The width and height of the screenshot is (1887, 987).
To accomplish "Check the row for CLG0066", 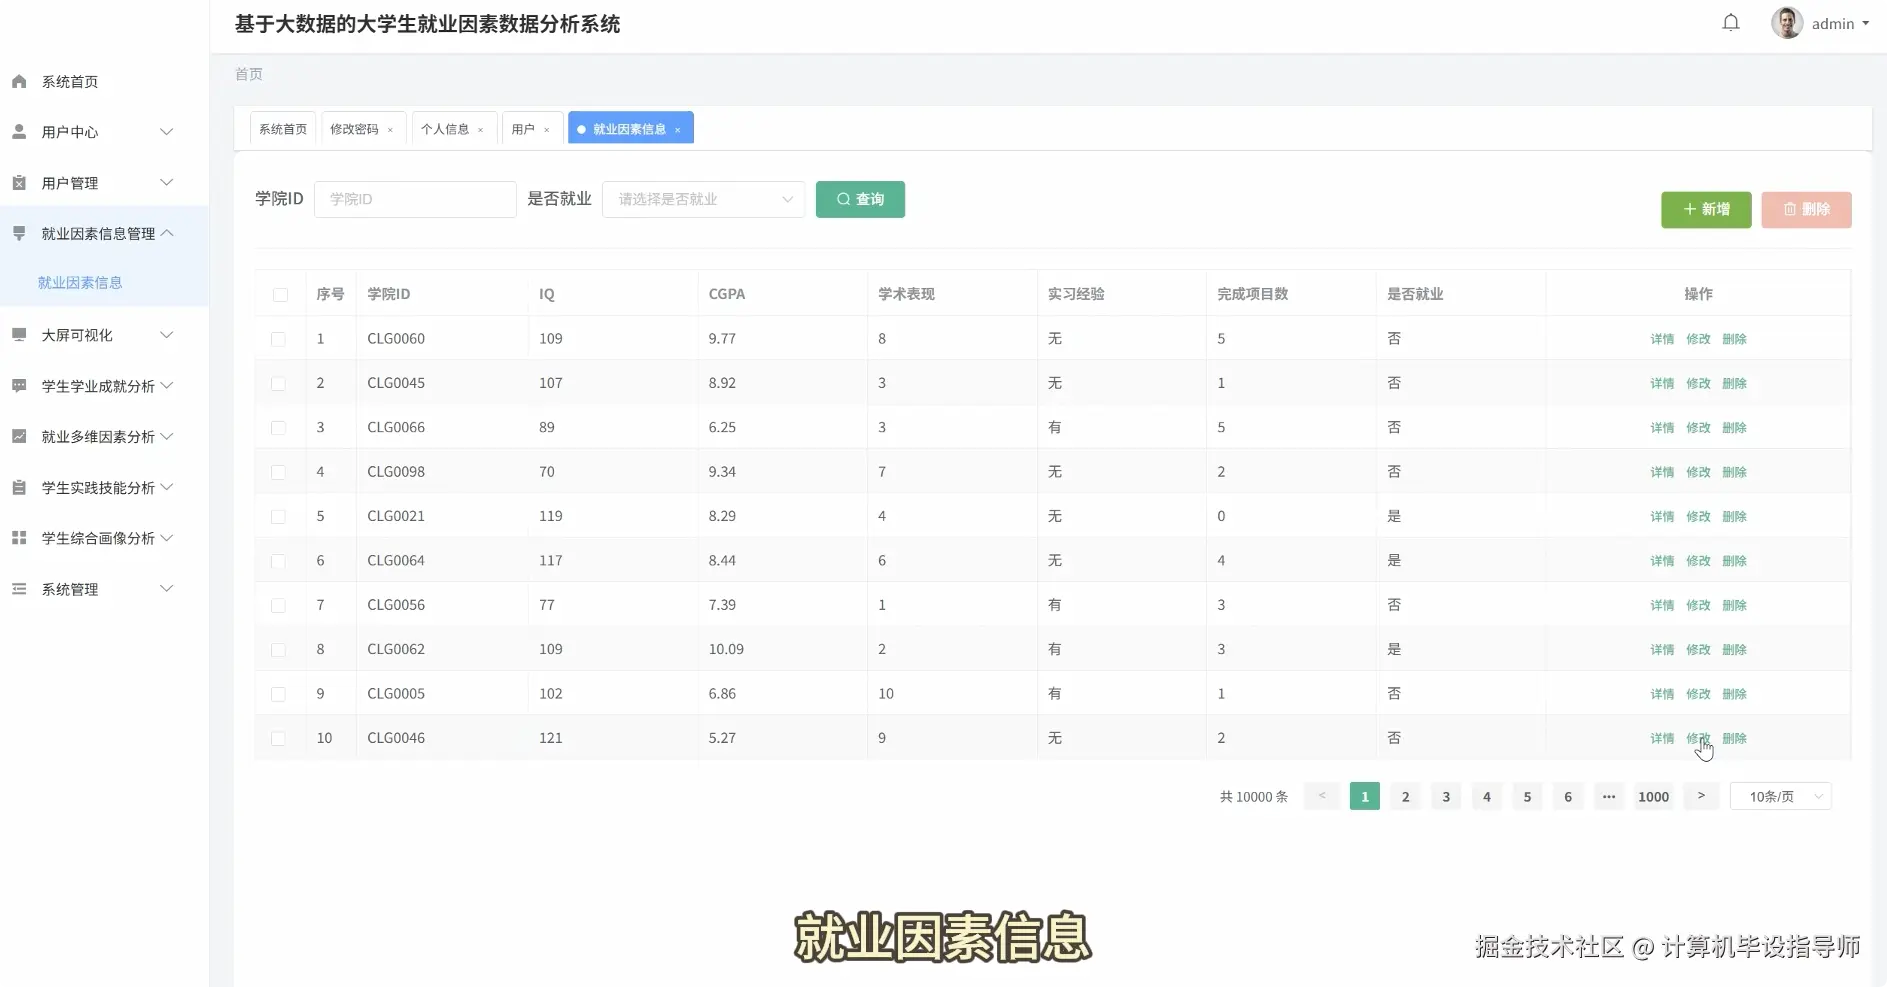I will point(278,427).
